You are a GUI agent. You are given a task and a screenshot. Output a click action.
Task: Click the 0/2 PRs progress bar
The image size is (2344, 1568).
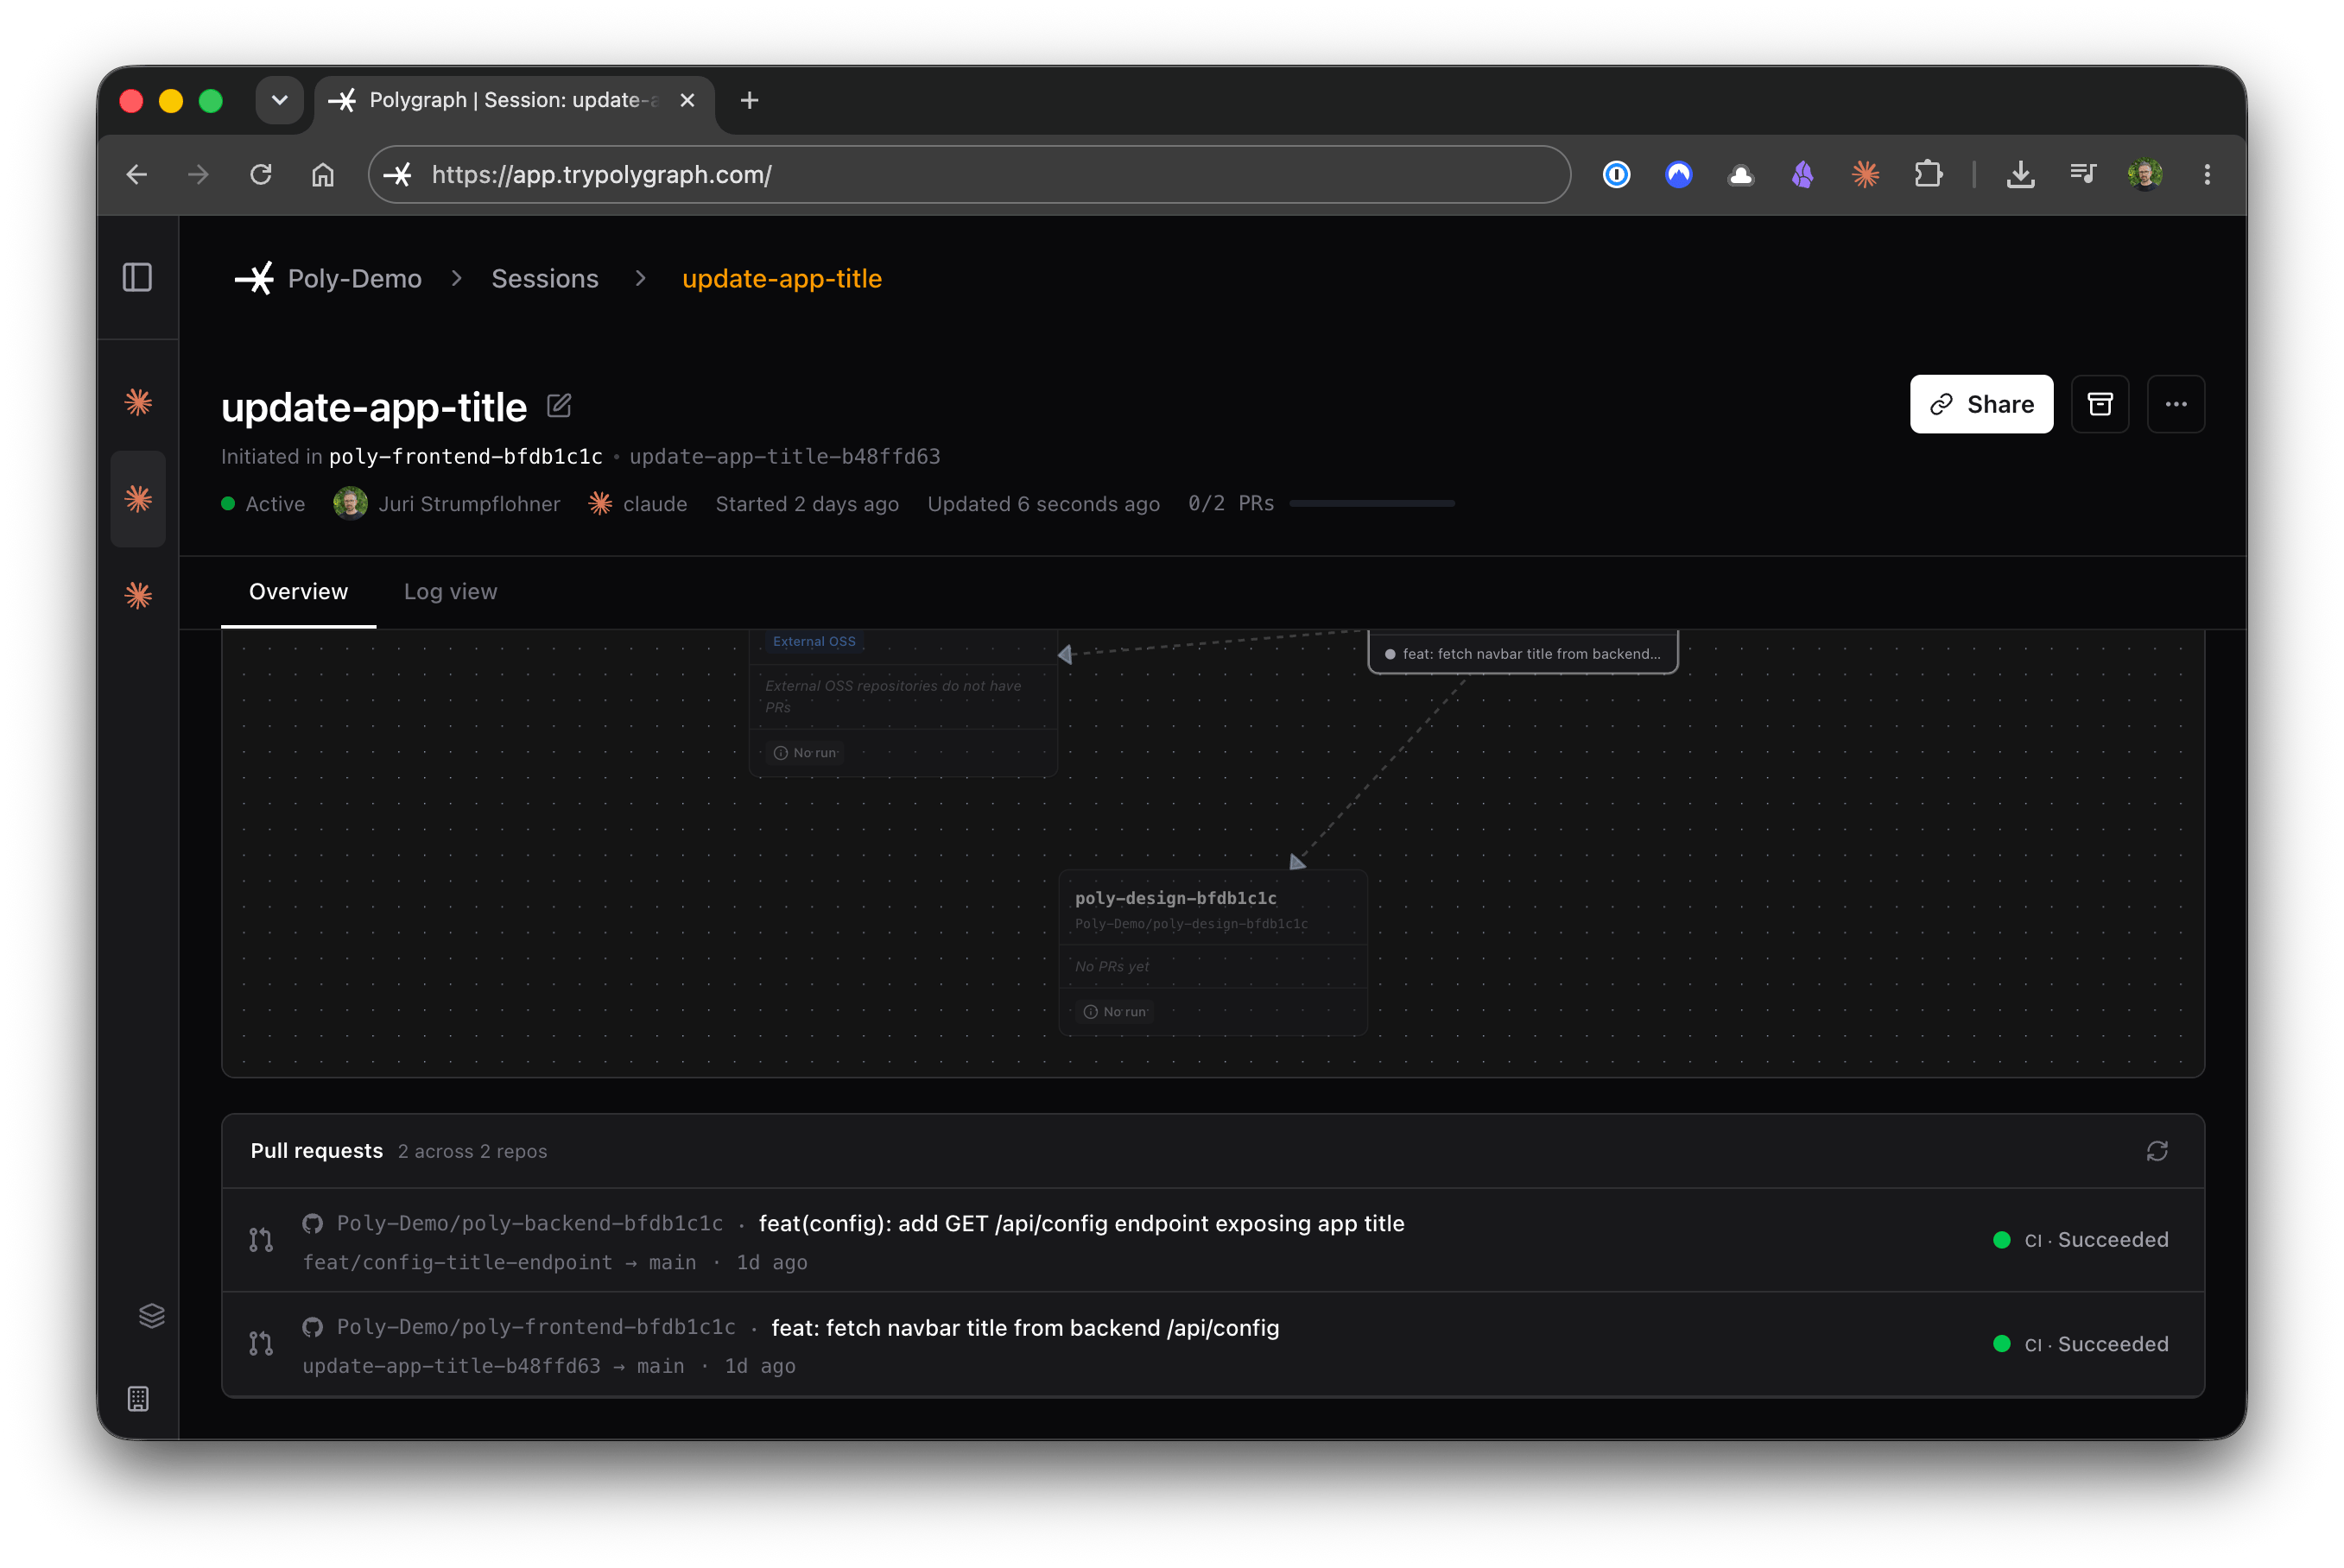[1371, 503]
